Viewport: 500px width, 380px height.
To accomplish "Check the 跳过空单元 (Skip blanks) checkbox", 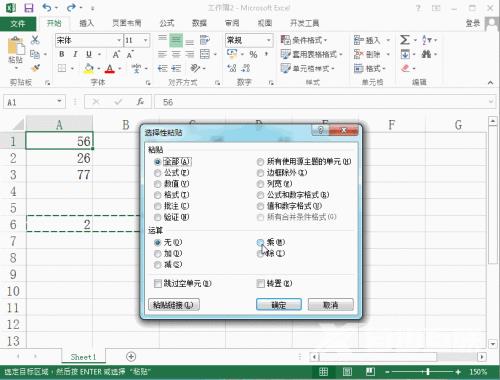I will (x=158, y=283).
